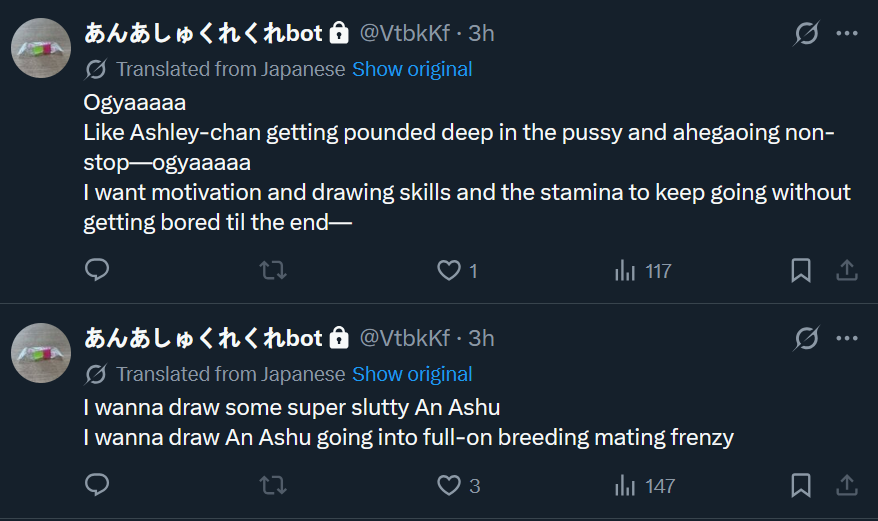Like the post showing 1 like

coord(450,270)
